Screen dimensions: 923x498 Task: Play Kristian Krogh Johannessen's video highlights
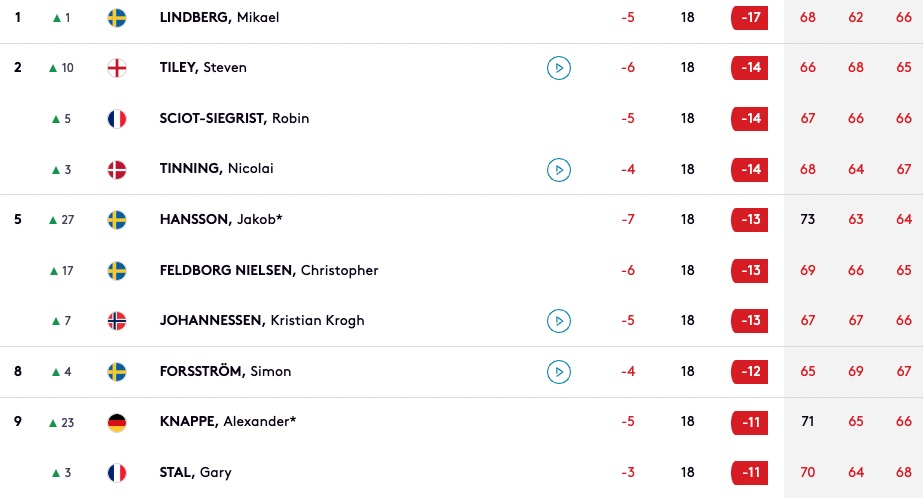tap(559, 321)
